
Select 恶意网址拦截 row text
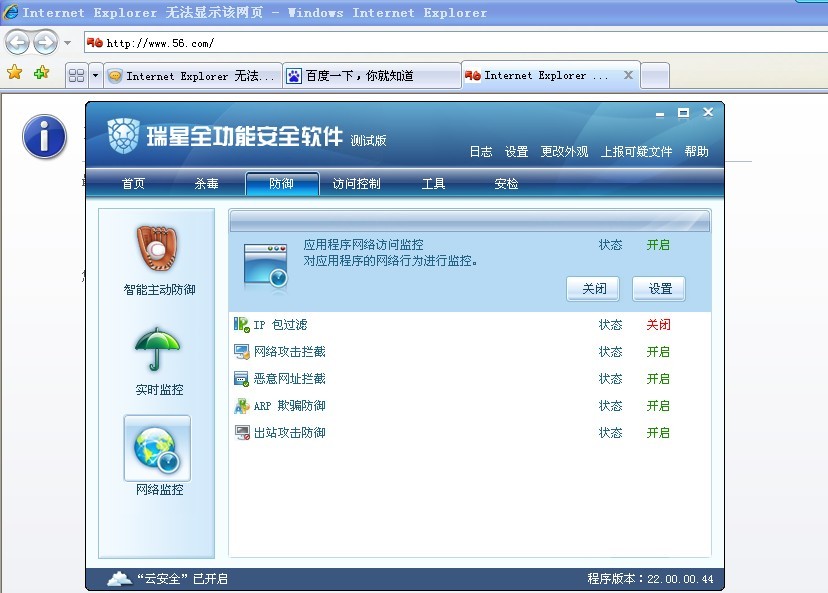coord(289,379)
